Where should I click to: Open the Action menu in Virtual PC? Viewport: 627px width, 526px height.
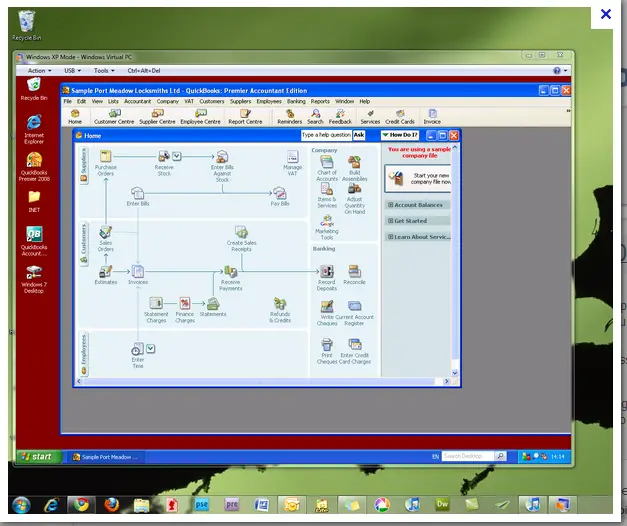(x=39, y=70)
